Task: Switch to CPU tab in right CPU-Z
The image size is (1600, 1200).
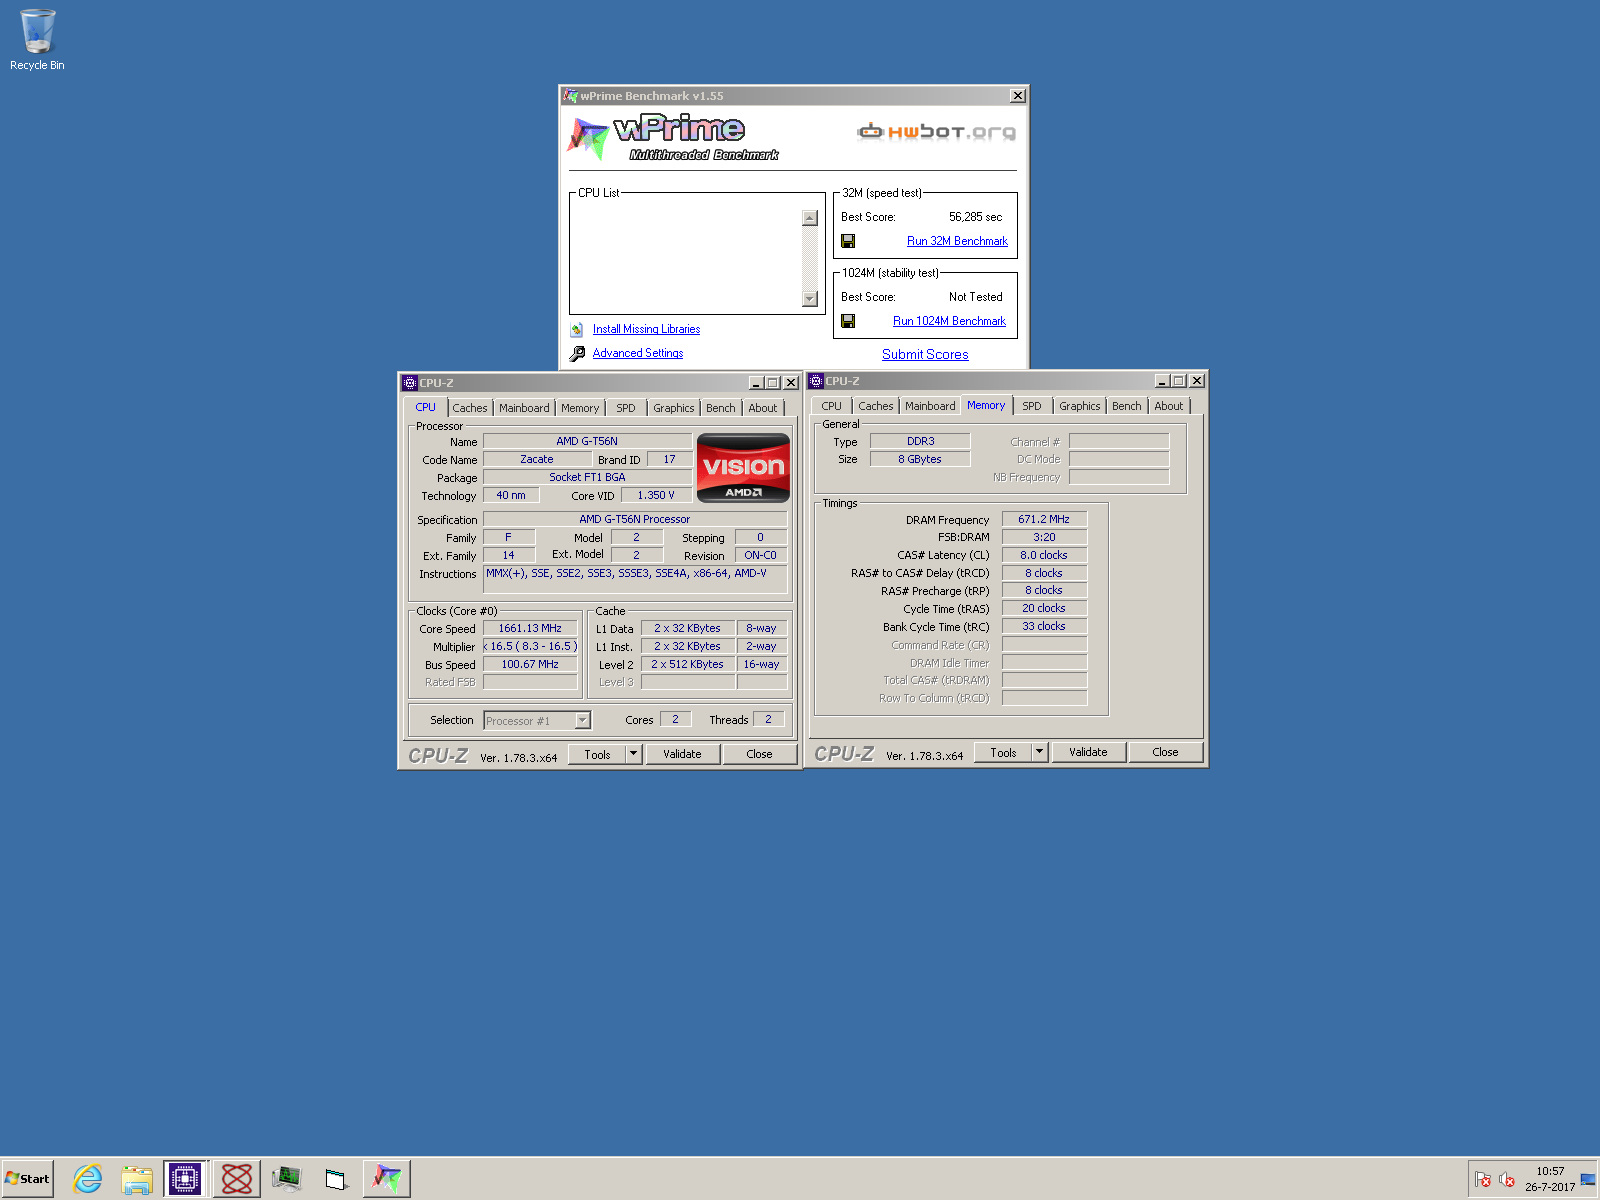Action: click(x=831, y=406)
